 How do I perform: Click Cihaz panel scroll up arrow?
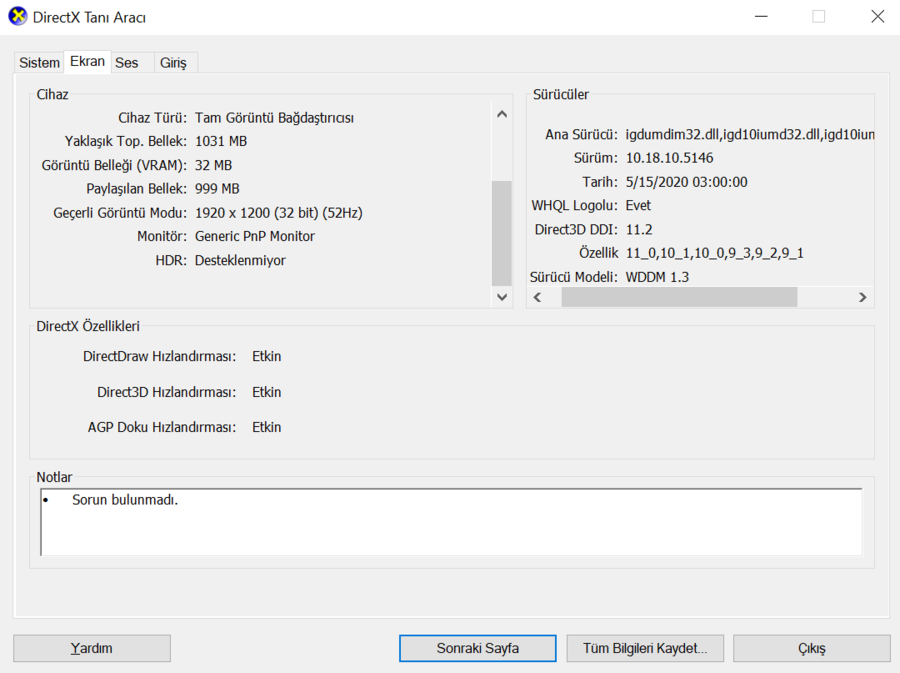point(502,114)
